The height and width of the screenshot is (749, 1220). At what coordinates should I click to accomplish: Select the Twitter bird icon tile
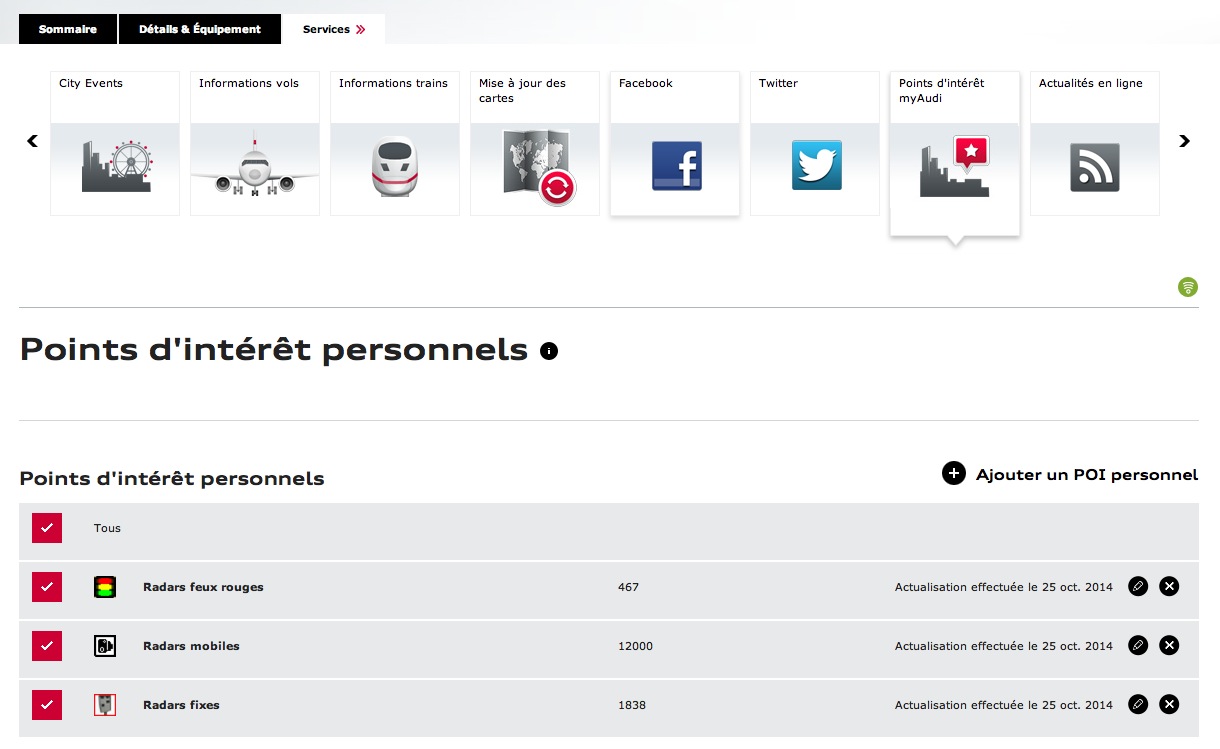815,143
